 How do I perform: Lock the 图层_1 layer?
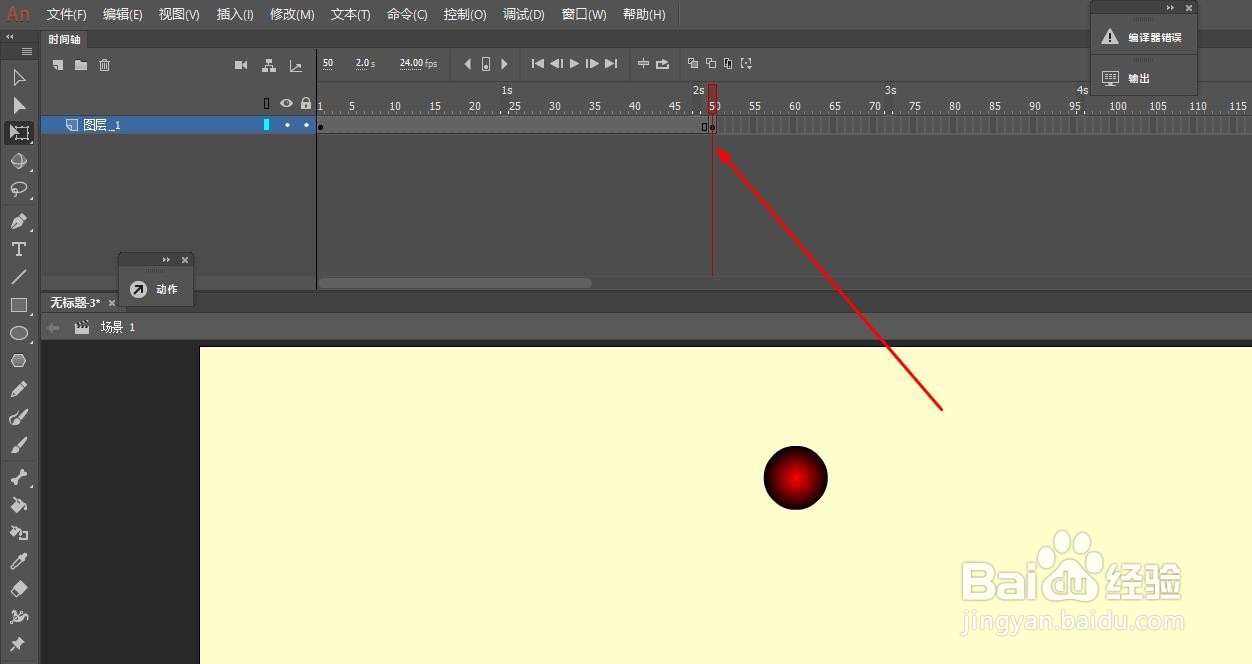click(x=306, y=124)
